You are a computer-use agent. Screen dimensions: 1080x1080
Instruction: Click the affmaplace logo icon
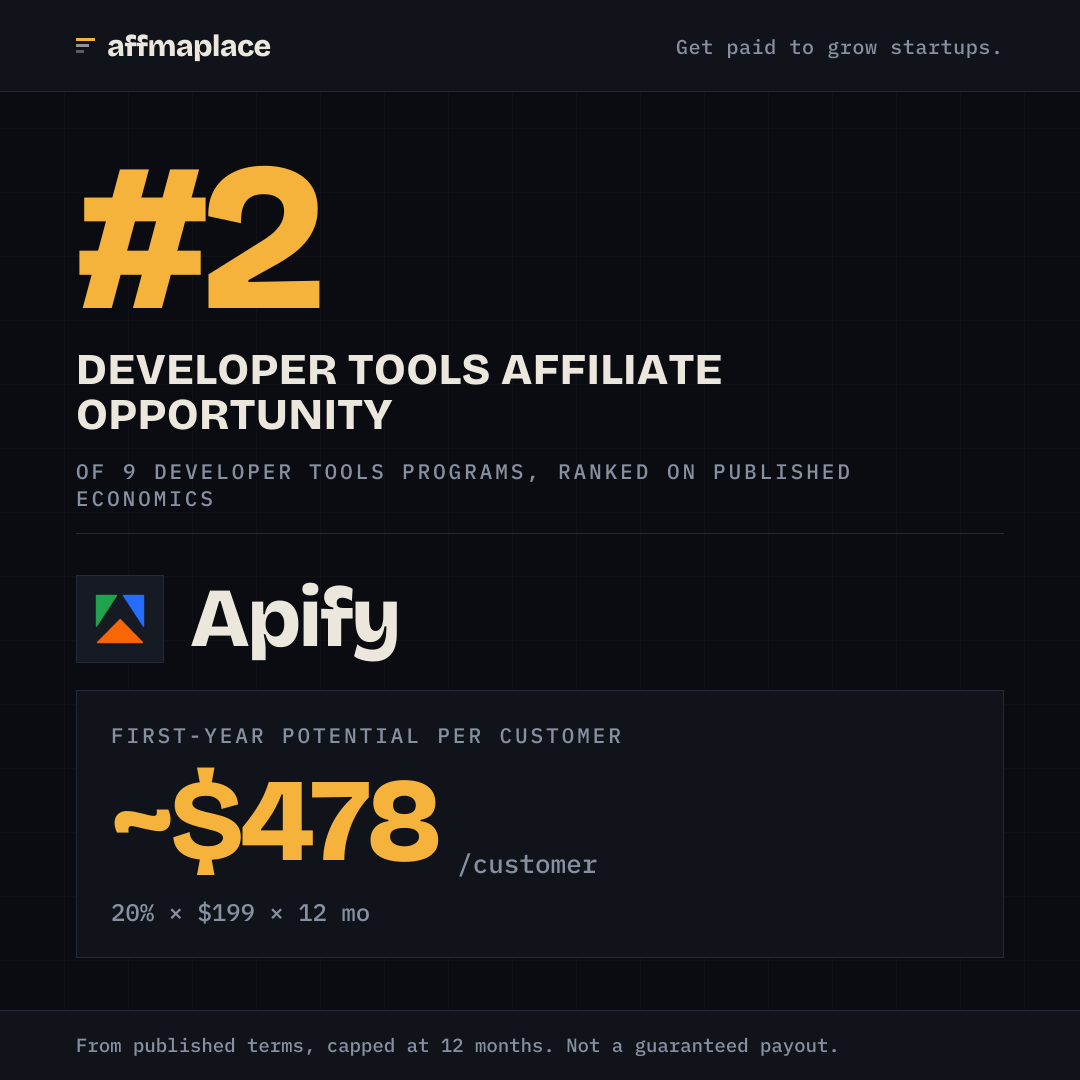click(85, 46)
